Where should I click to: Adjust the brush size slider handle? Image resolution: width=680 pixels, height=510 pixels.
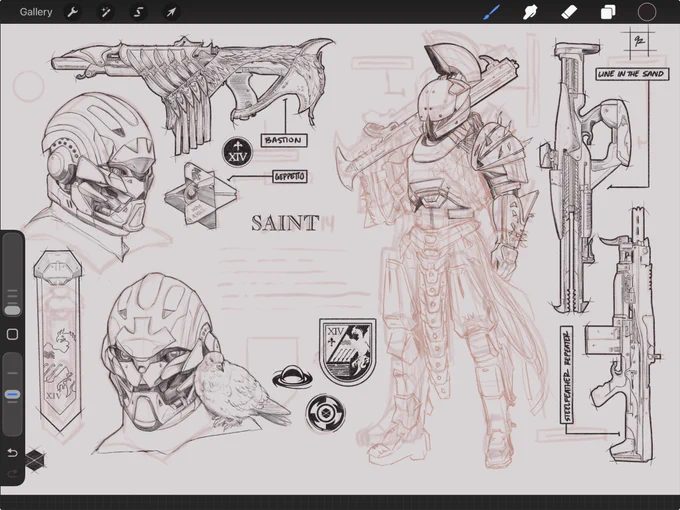click(12, 310)
